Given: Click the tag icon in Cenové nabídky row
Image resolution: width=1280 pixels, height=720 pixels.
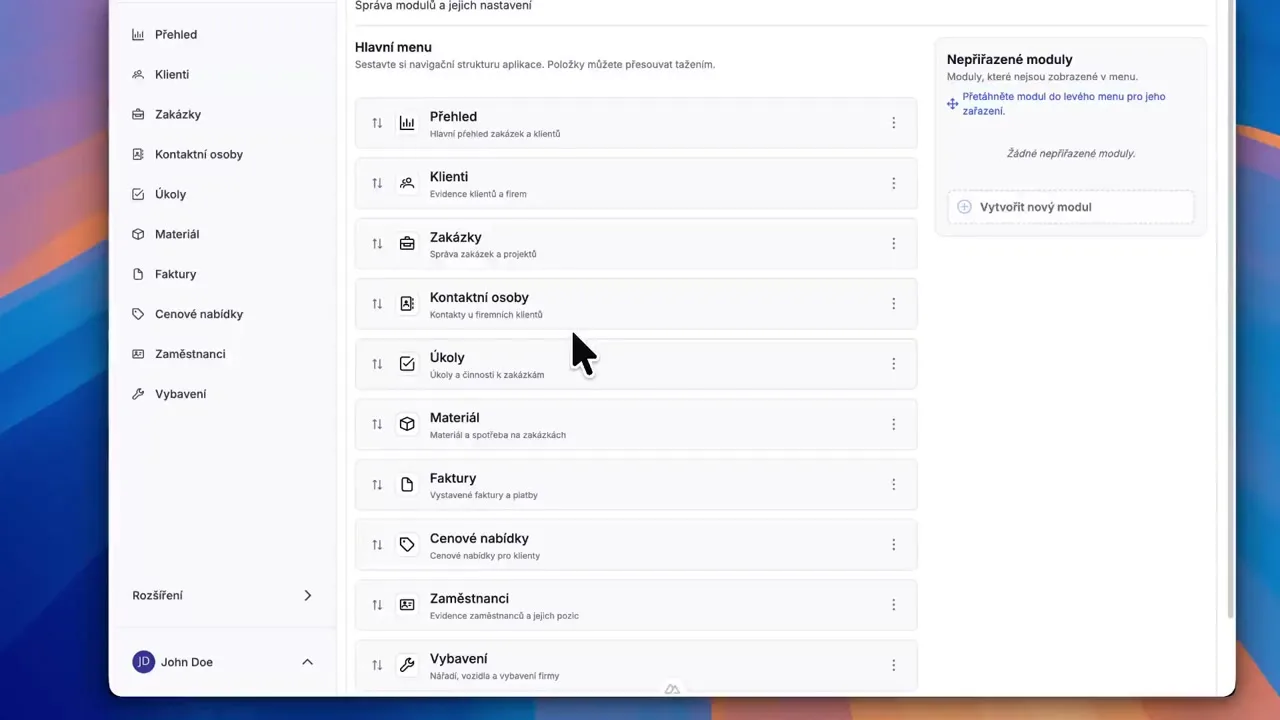Looking at the screenshot, I should tap(407, 545).
